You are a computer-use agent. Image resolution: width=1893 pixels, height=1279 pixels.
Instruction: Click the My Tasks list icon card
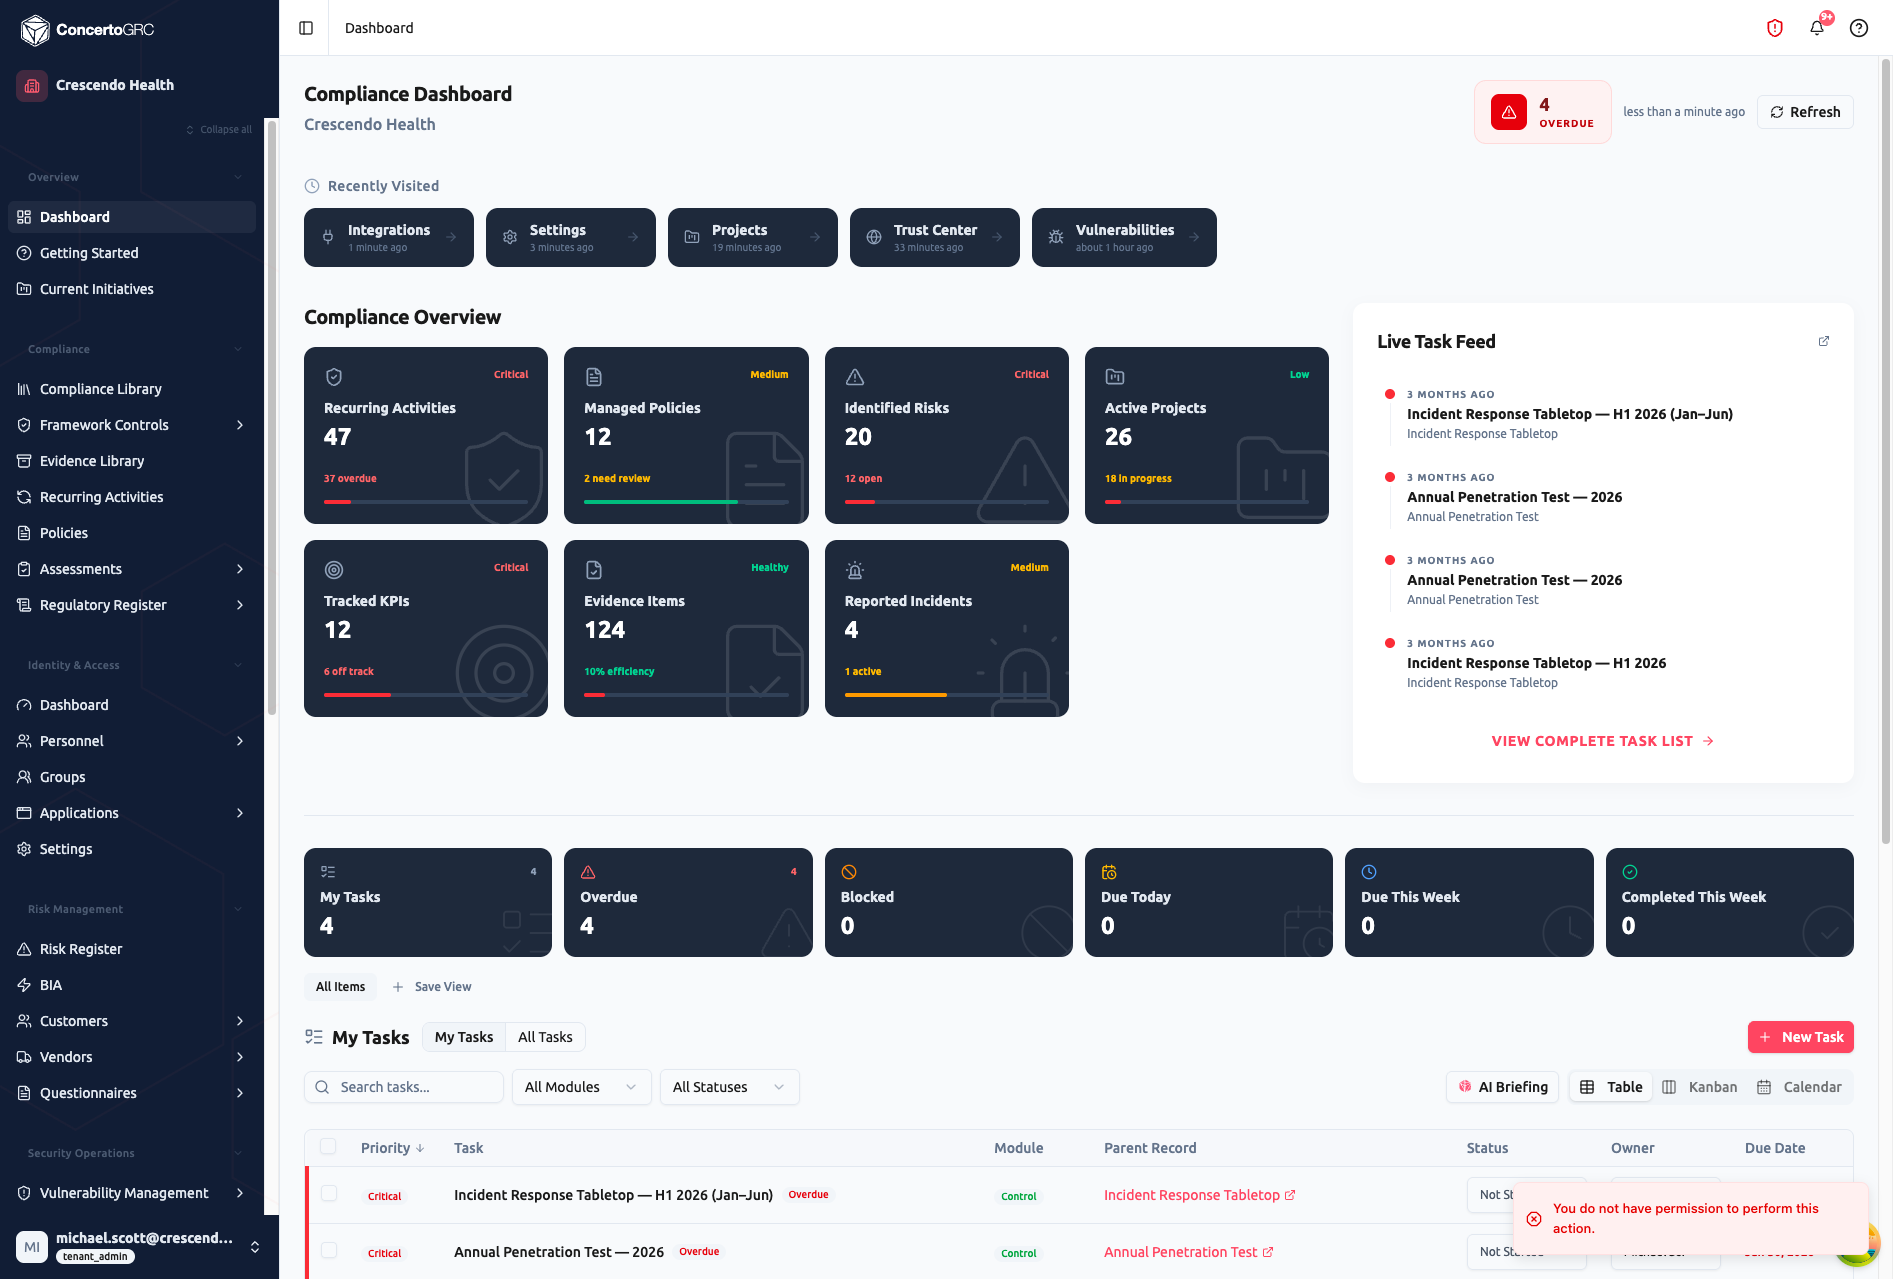(x=328, y=872)
